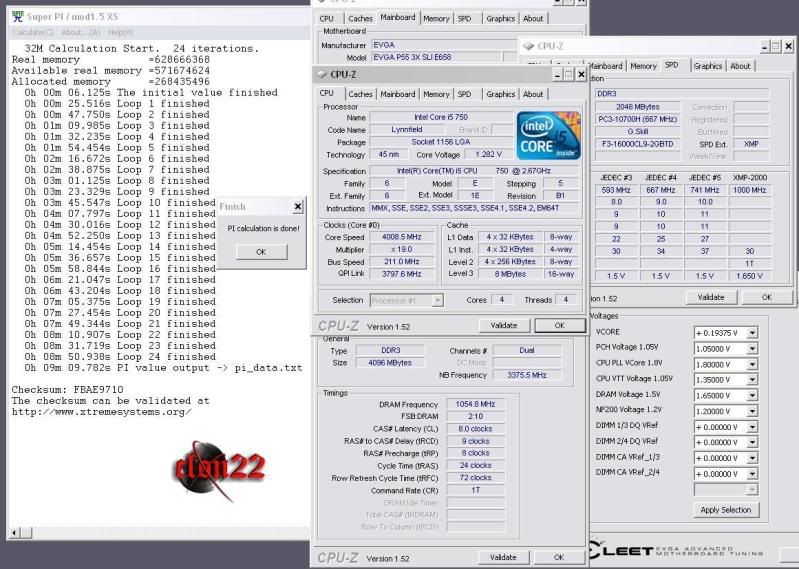
Task: Click Validate in the bottom CPU-Z Memory window
Action: tap(503, 557)
